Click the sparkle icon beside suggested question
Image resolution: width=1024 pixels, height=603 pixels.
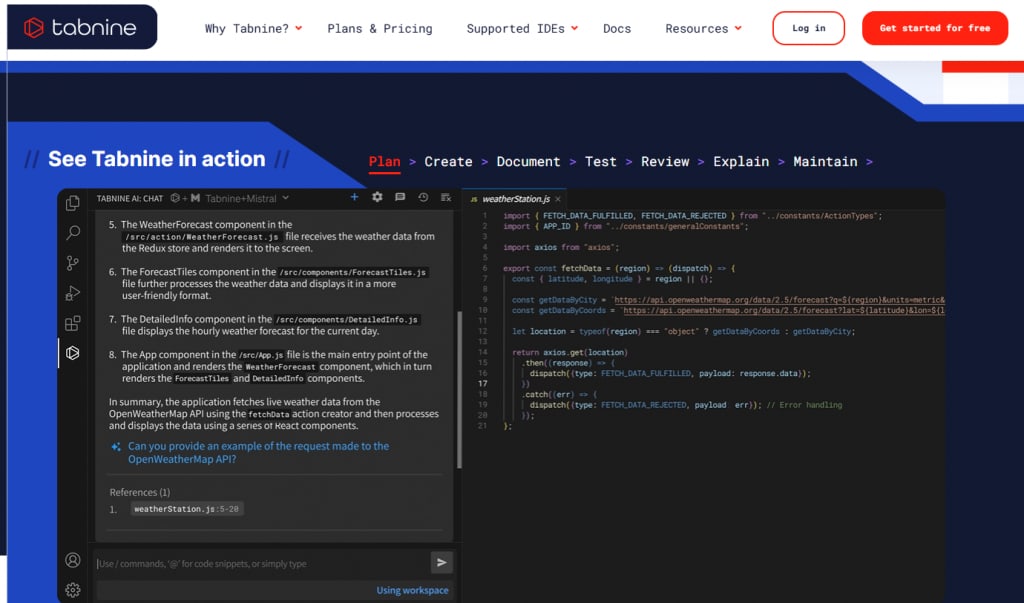click(116, 447)
